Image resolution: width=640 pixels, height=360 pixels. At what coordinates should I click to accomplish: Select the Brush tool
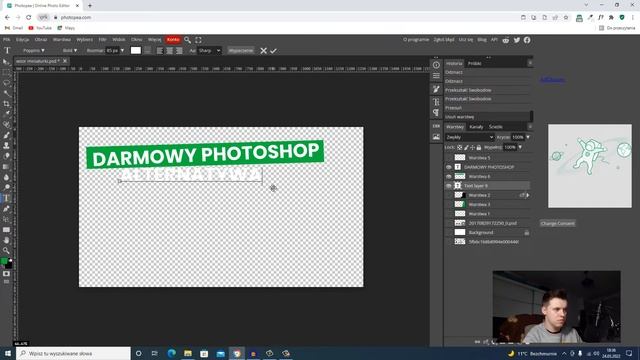coord(6,135)
